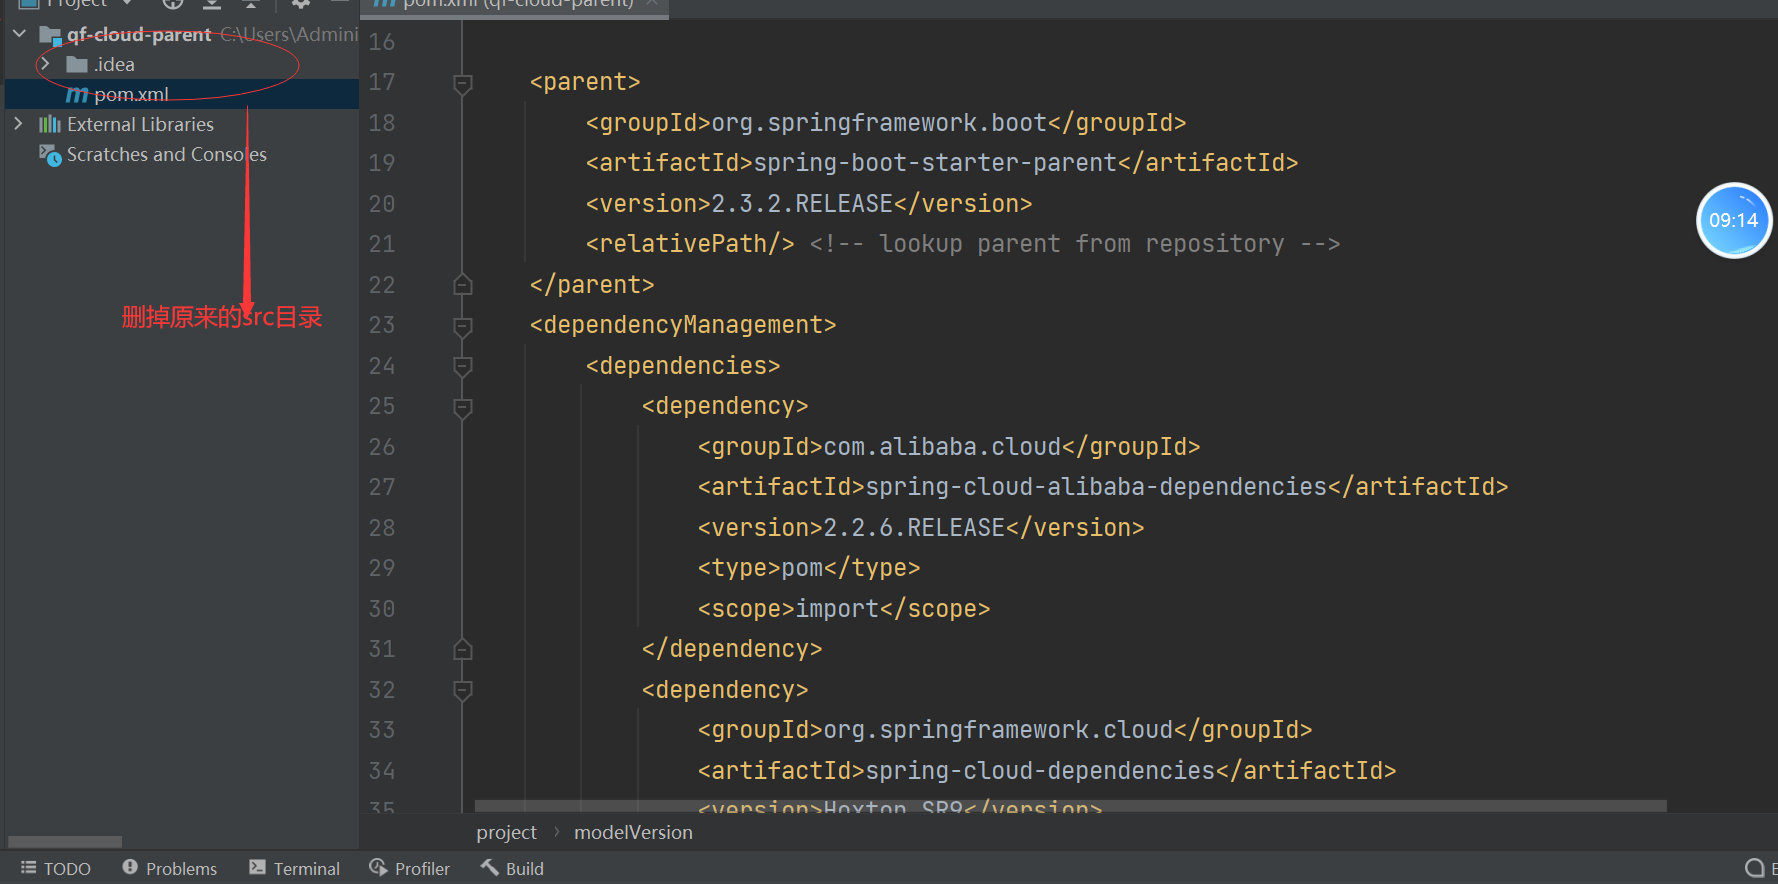Click the project panel horizontal scrollbar
Screen dimensions: 1778x884
tap(65, 841)
